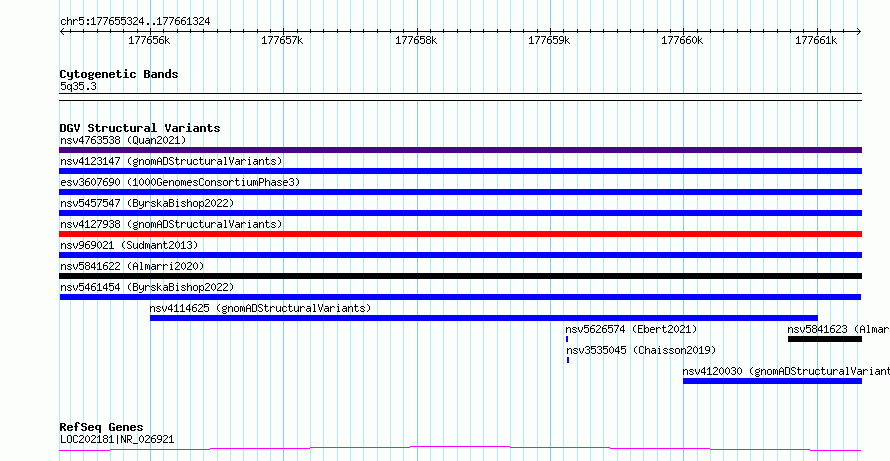Click the blue nsv969021 Sudmant2013 bar
The image size is (890, 461).
(460, 255)
